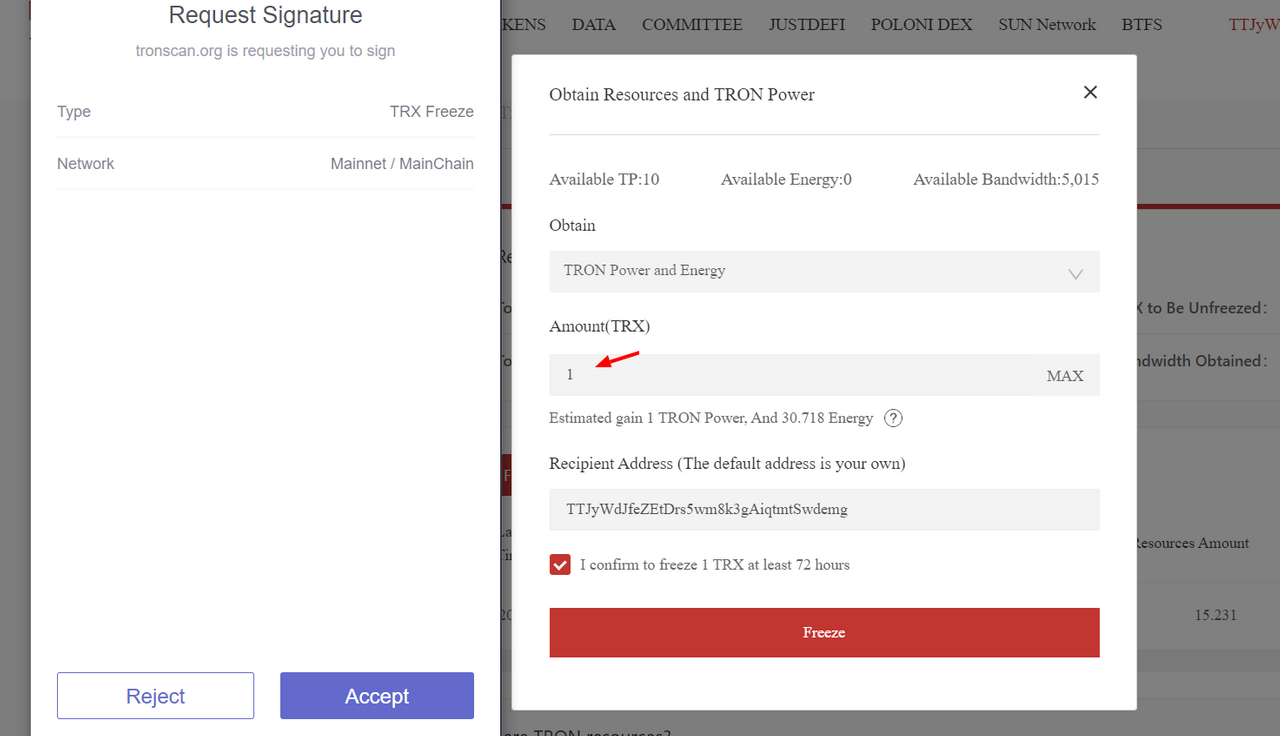1280x736 pixels.
Task: Click the red Freeze button
Action: (x=824, y=632)
